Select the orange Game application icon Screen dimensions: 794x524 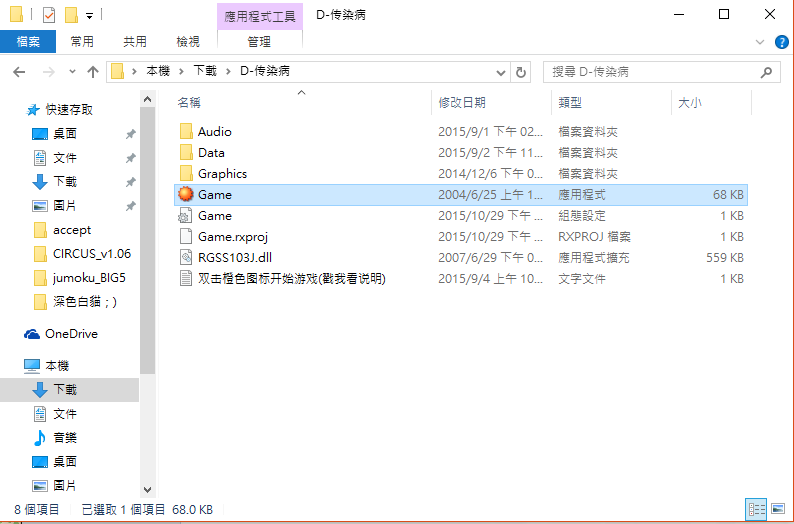[x=186, y=194]
